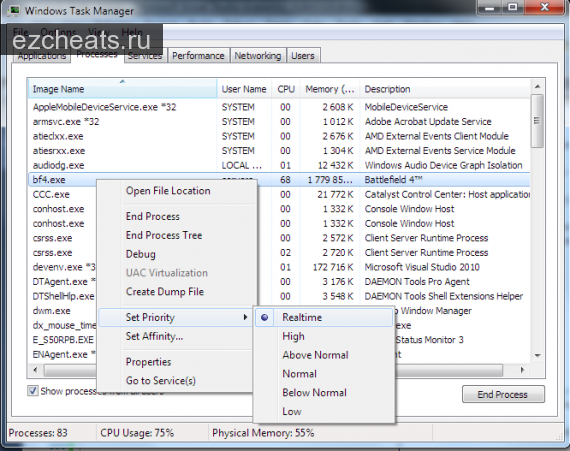
Task: Select CCC.exe process
Action: 51,194
